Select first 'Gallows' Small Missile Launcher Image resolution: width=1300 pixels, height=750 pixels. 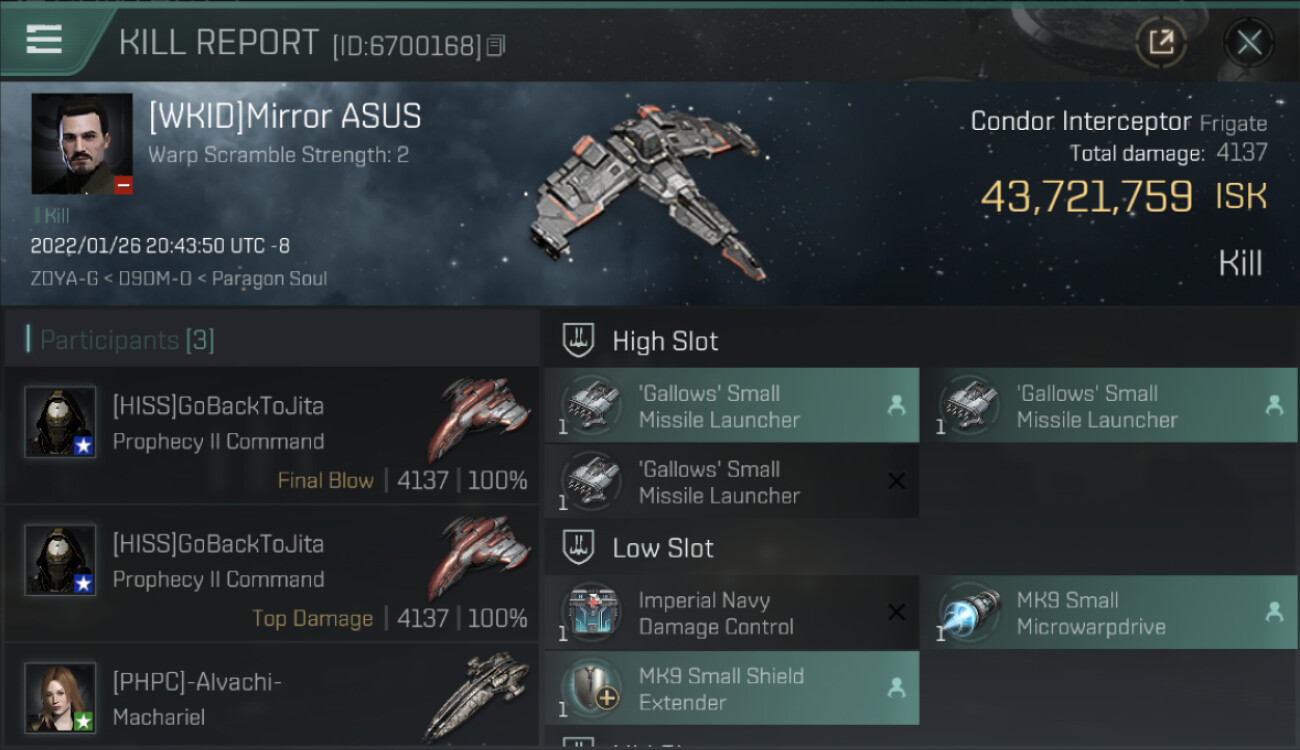click(732, 406)
